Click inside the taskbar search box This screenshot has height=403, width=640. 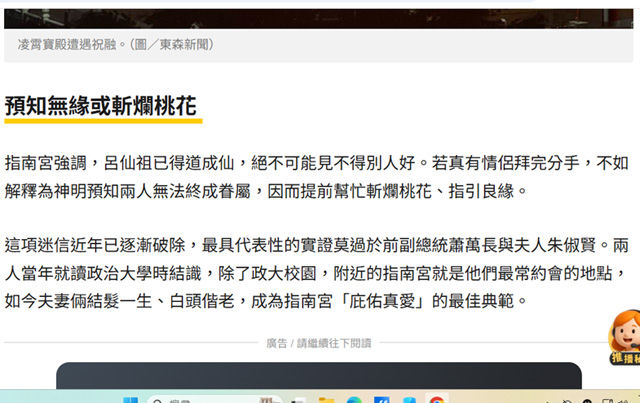tap(214, 399)
